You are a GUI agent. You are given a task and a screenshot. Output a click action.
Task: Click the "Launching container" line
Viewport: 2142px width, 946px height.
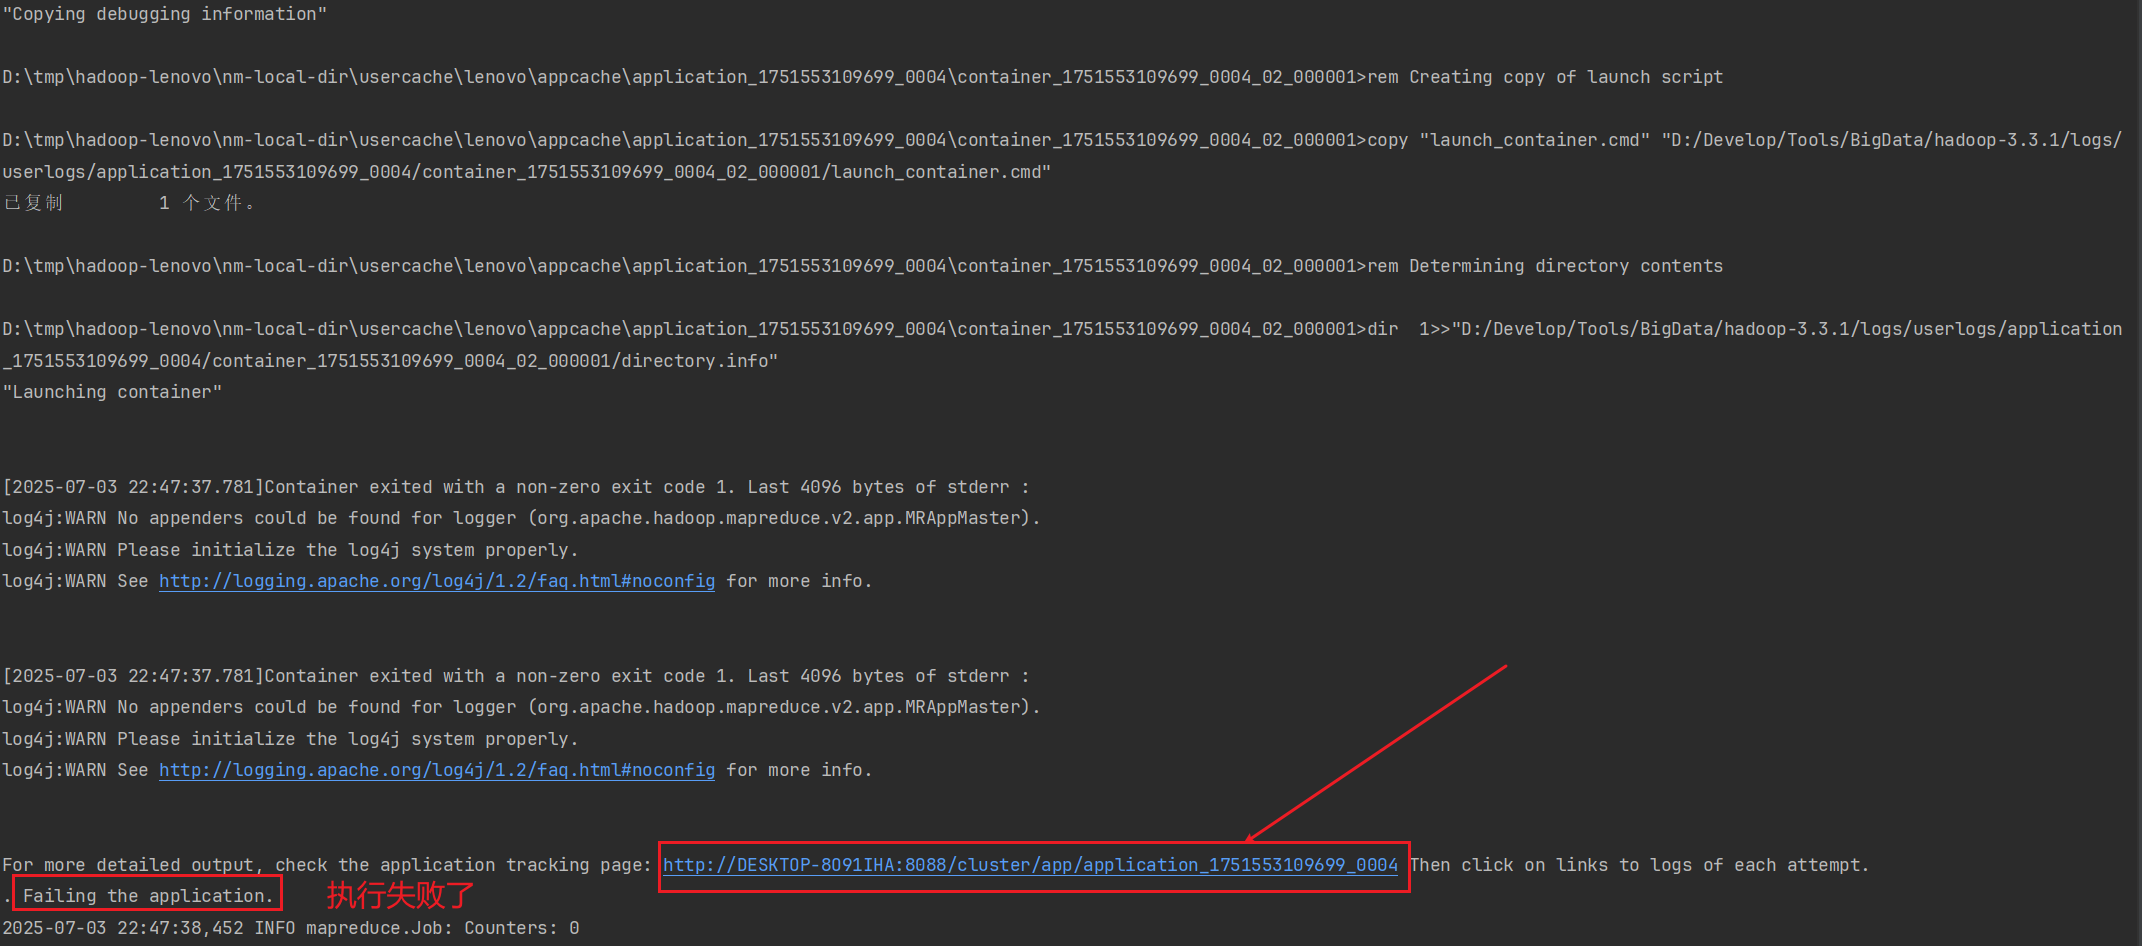pyautogui.click(x=112, y=392)
